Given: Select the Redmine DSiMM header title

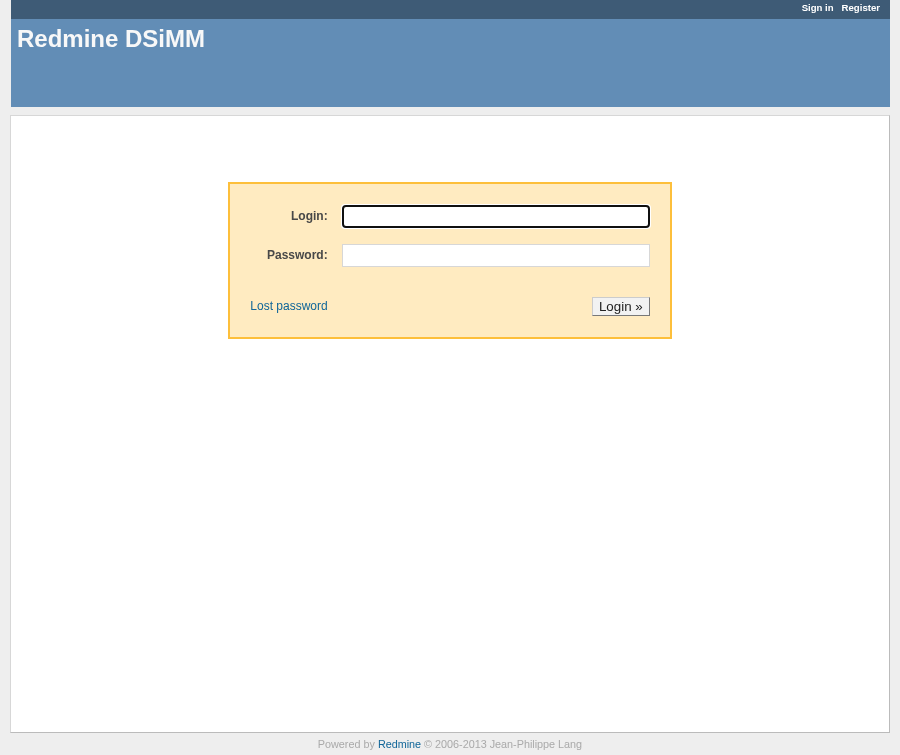Looking at the screenshot, I should 111,39.
